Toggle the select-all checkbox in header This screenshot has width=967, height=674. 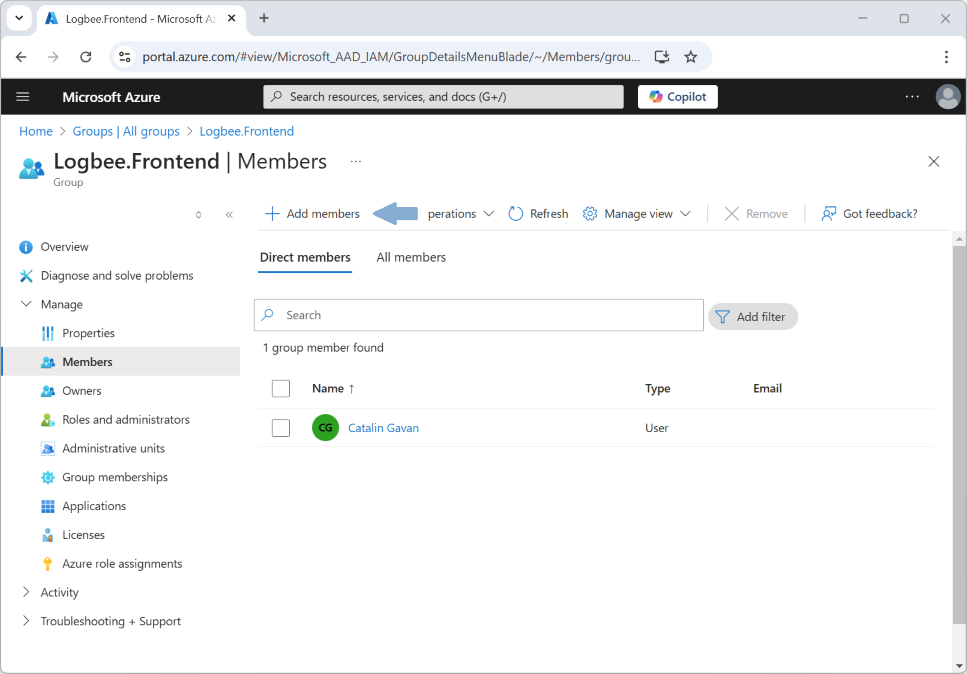click(x=281, y=389)
